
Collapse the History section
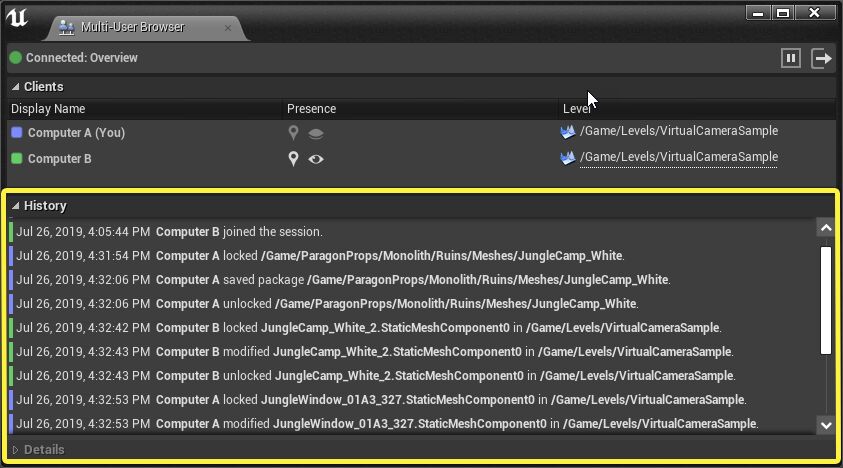[16, 205]
